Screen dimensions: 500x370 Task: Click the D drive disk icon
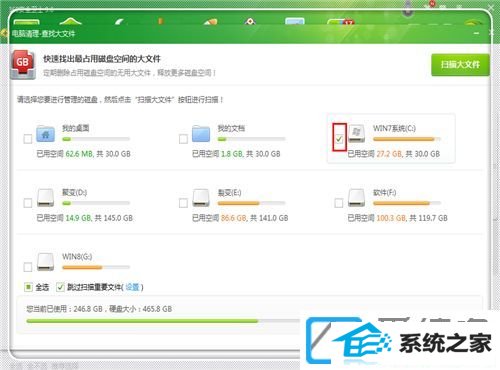(x=45, y=198)
